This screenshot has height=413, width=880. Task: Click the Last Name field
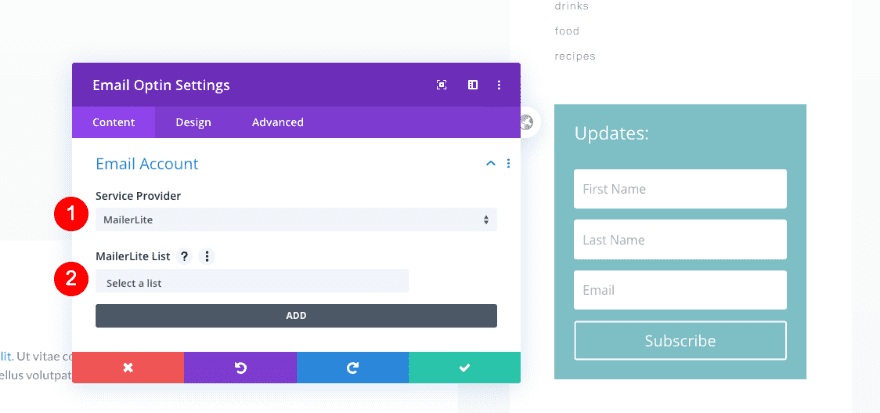680,240
